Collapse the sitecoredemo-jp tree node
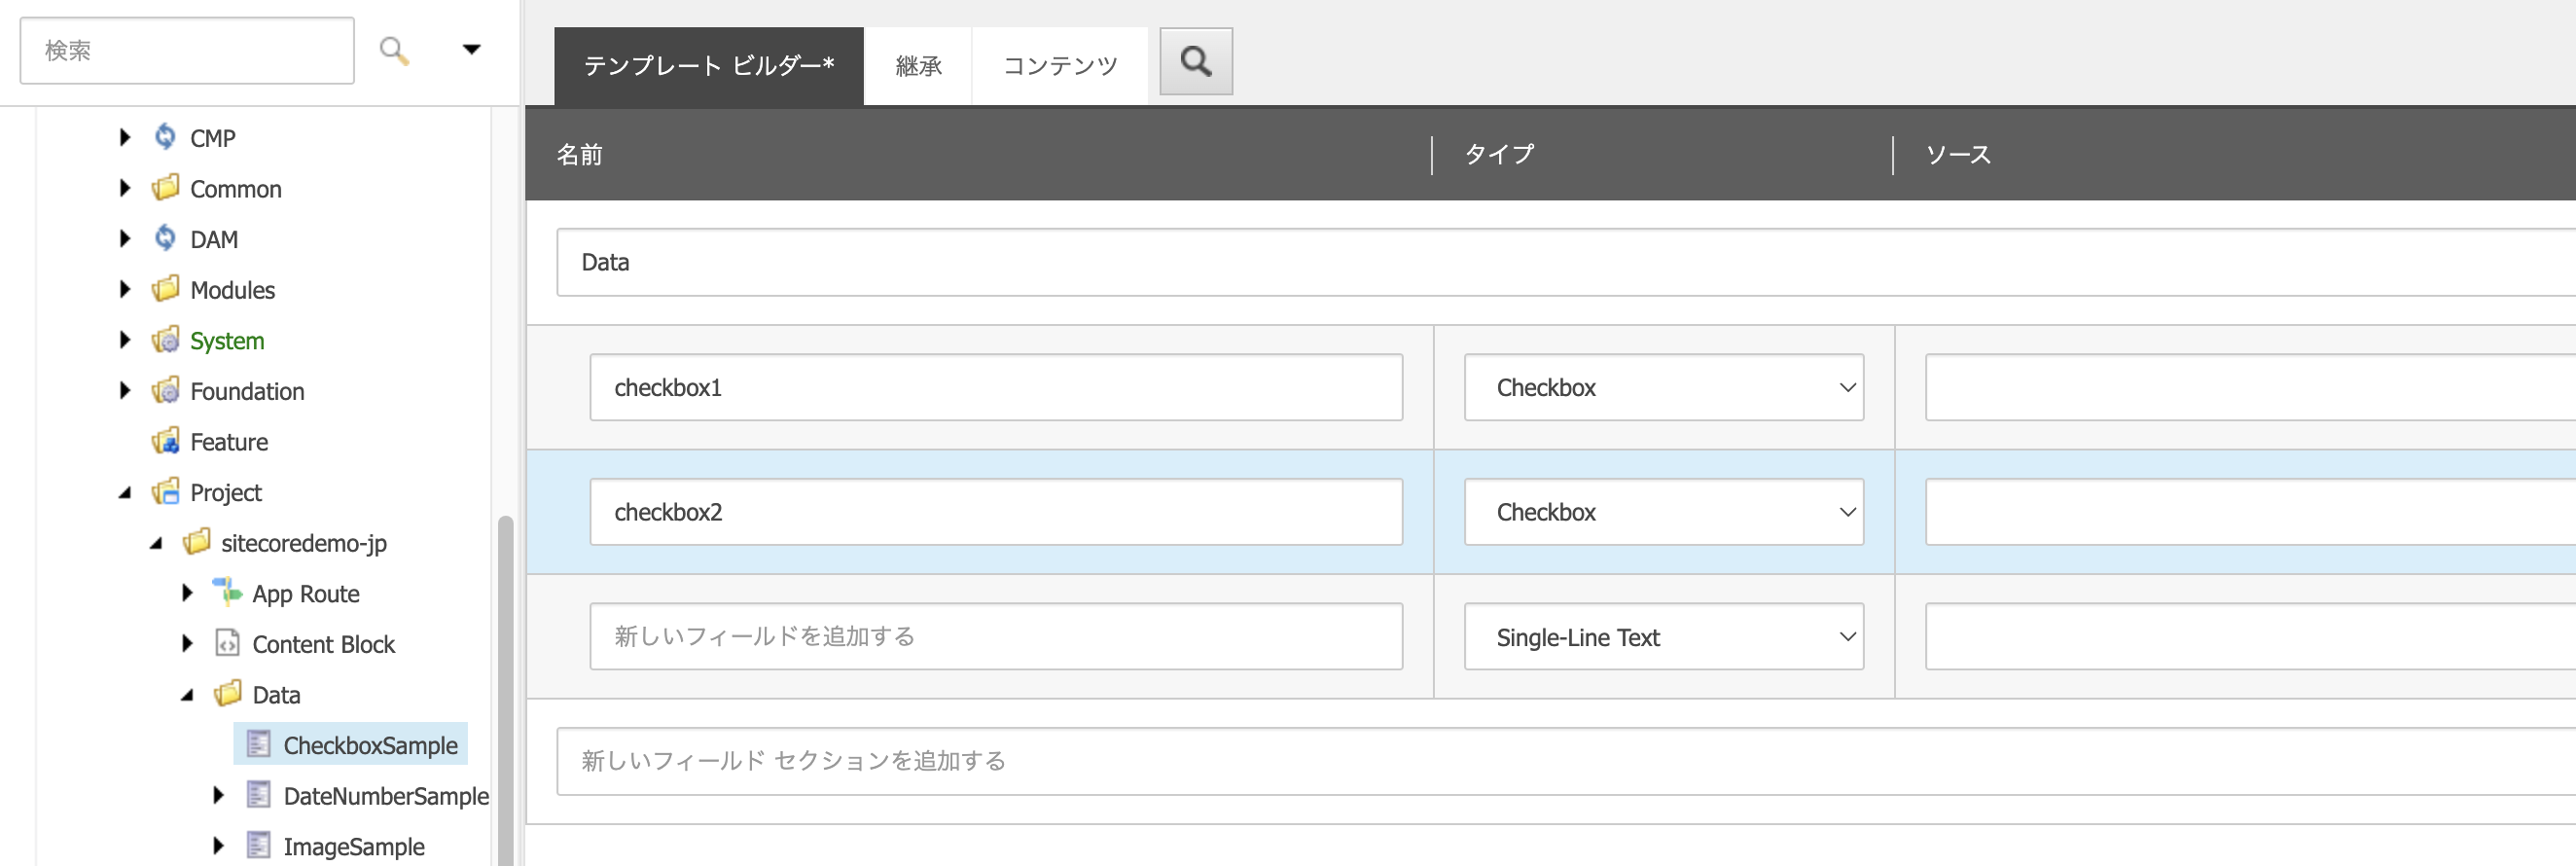Screen dimensions: 2576x866 156,544
